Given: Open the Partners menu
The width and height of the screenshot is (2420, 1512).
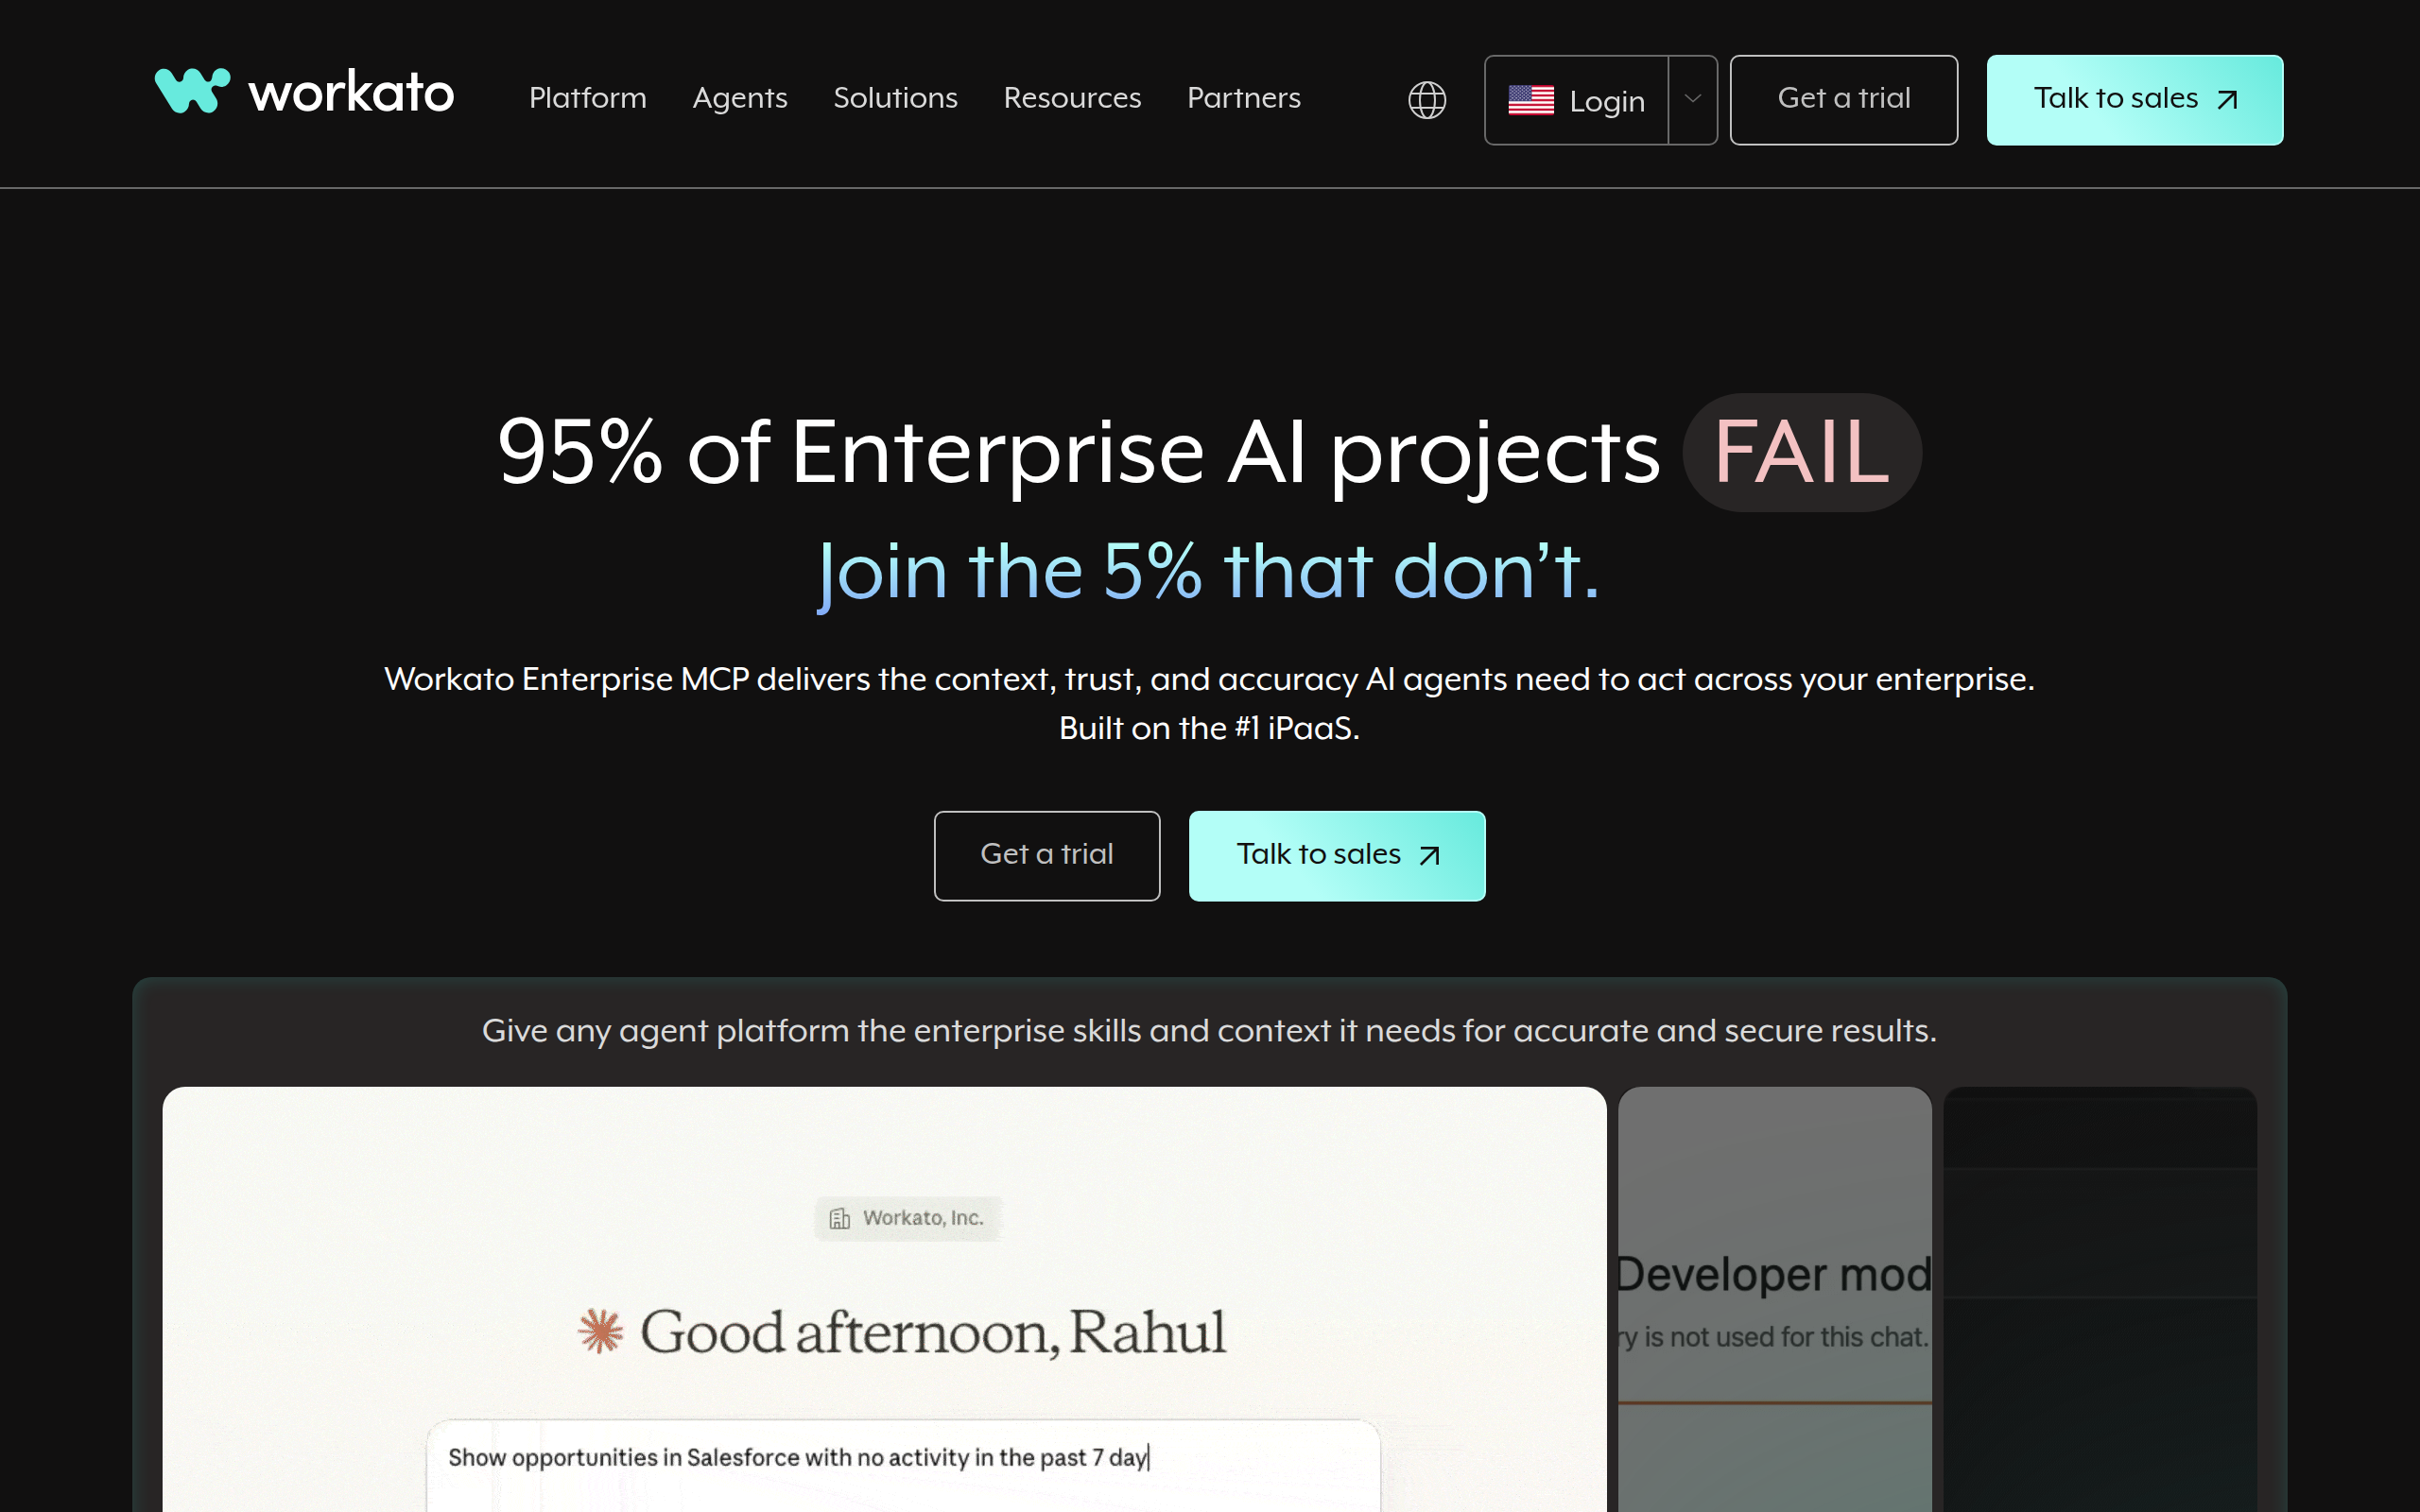Looking at the screenshot, I should (1243, 98).
